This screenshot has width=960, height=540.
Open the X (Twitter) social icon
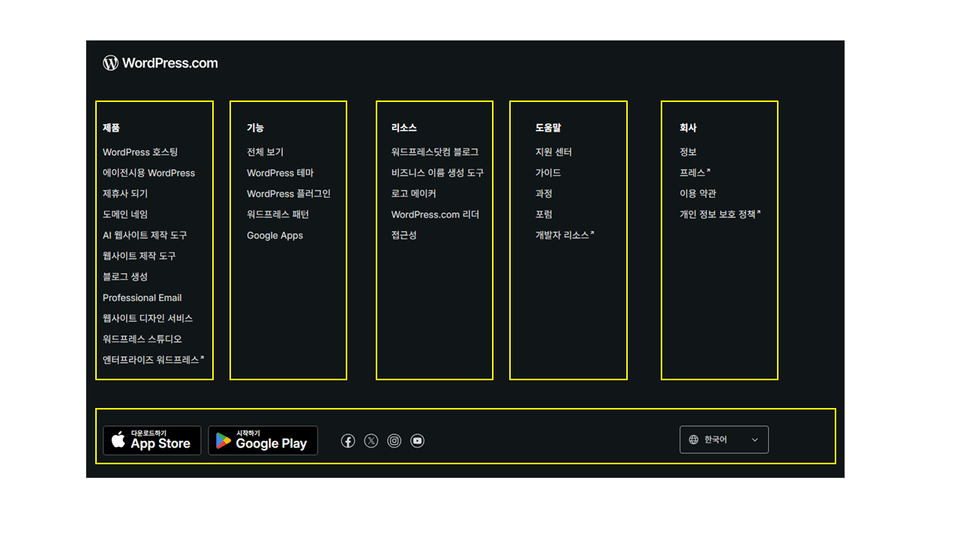coord(371,441)
